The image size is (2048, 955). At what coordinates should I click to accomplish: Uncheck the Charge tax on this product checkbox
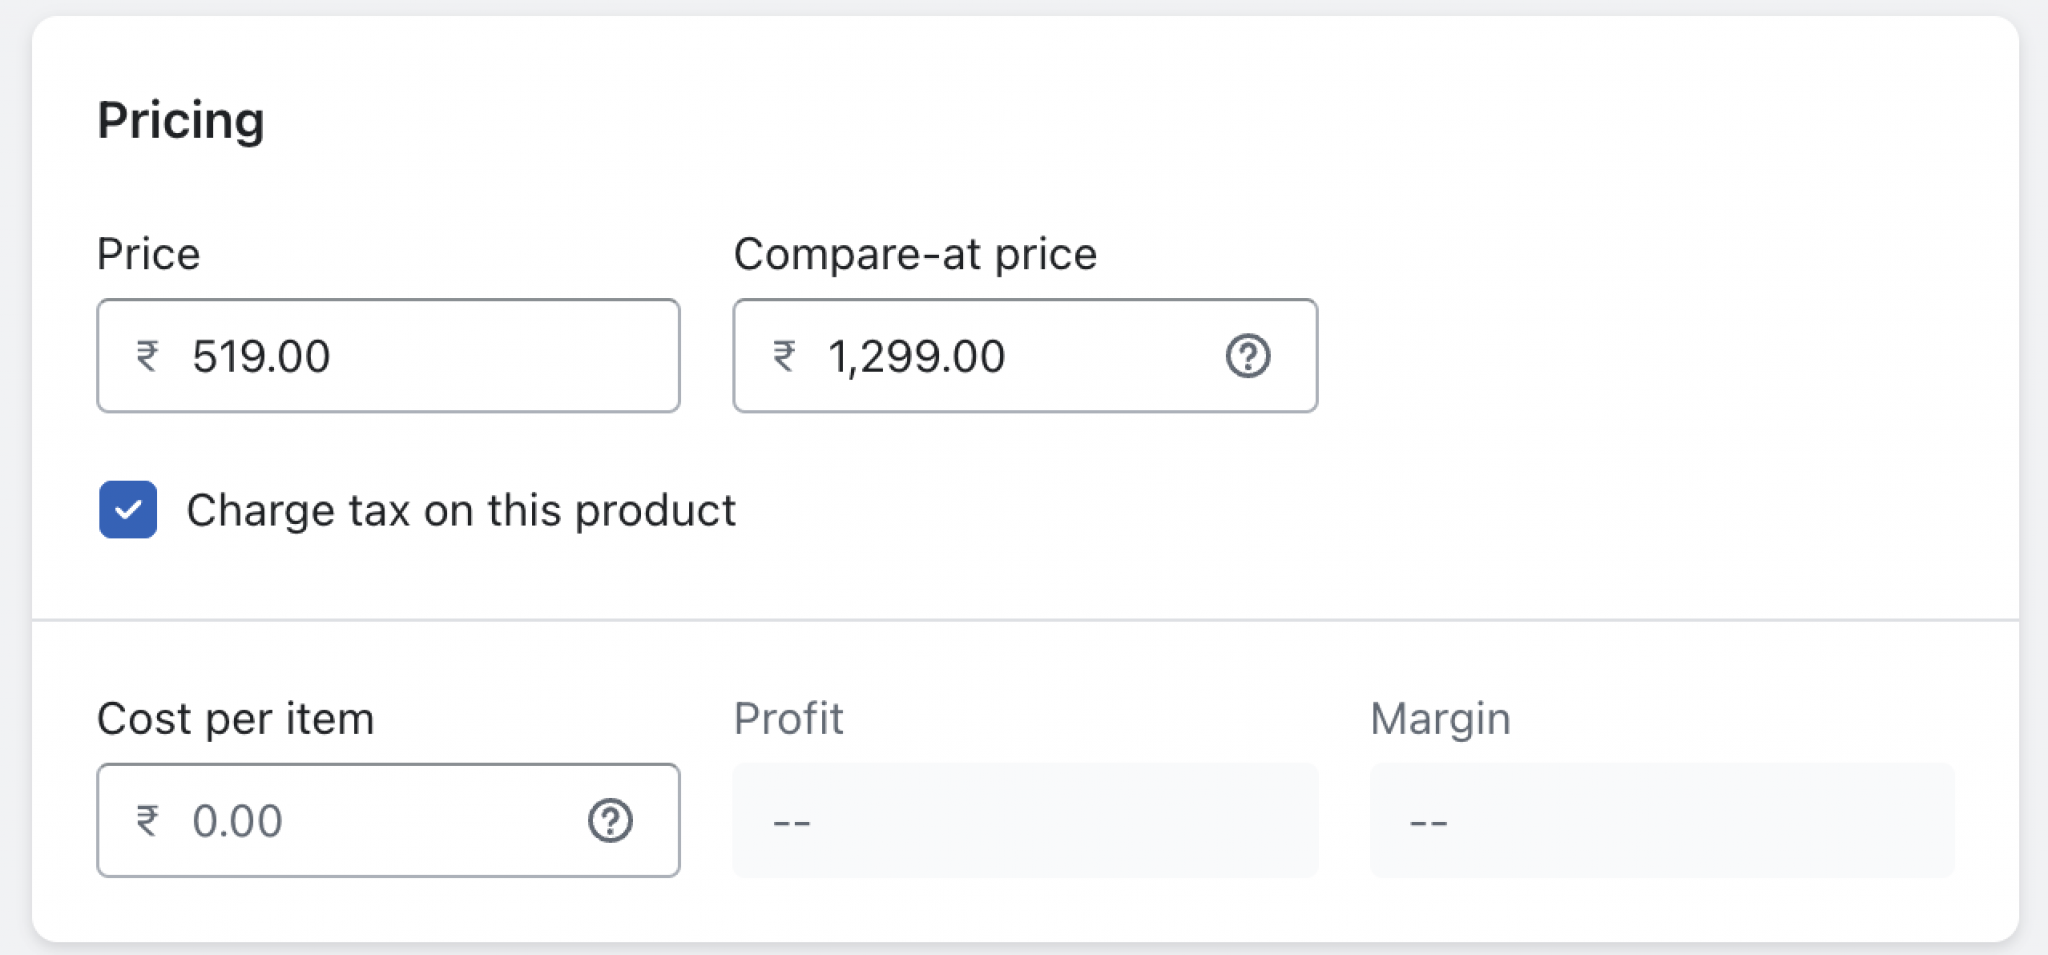coord(128,510)
